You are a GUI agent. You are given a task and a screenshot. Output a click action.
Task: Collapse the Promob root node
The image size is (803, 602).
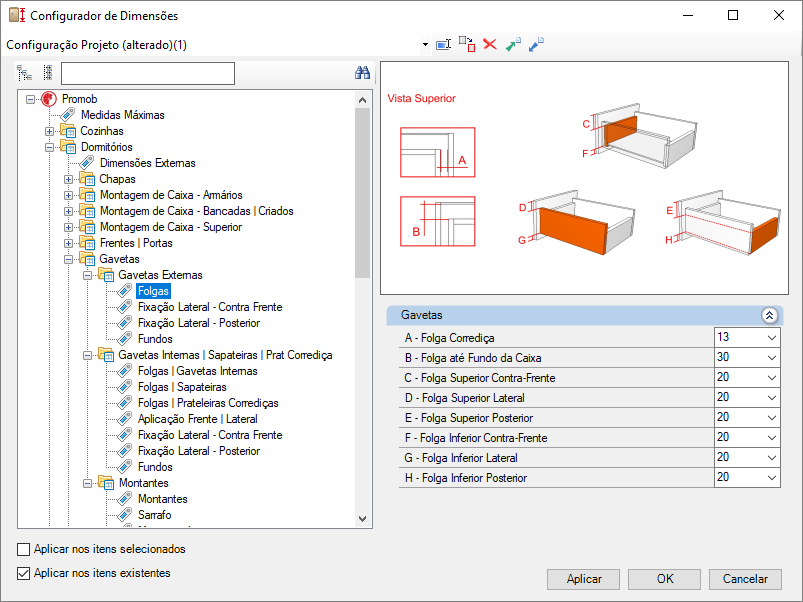coord(31,99)
